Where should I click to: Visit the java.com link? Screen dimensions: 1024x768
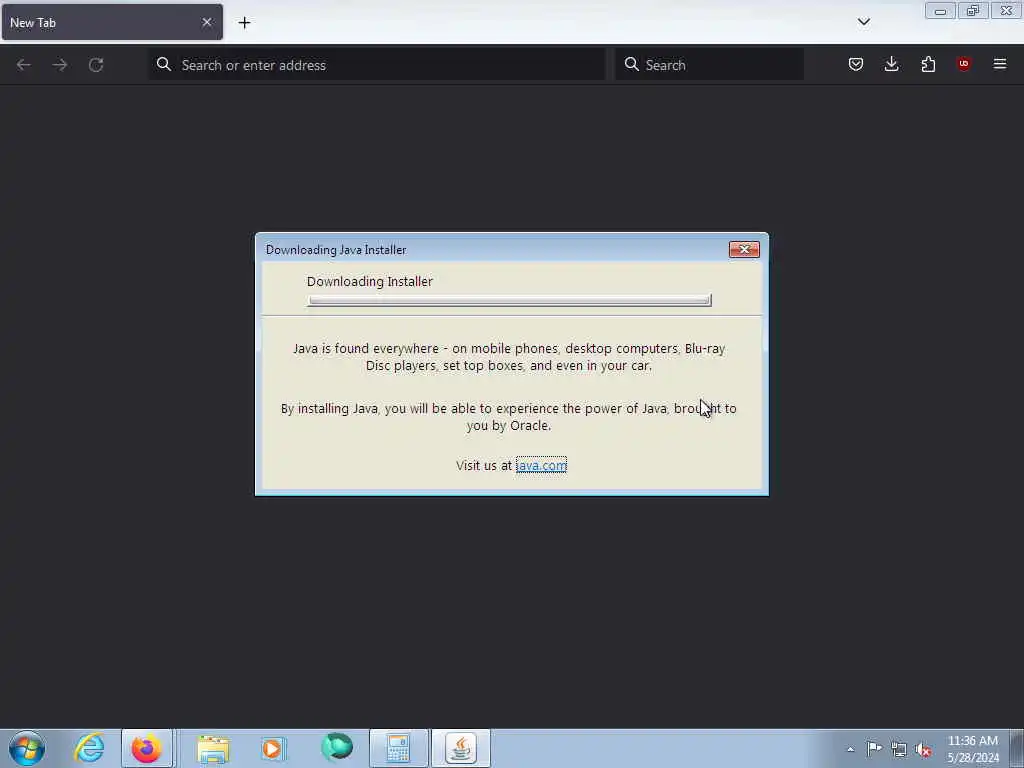click(x=541, y=465)
